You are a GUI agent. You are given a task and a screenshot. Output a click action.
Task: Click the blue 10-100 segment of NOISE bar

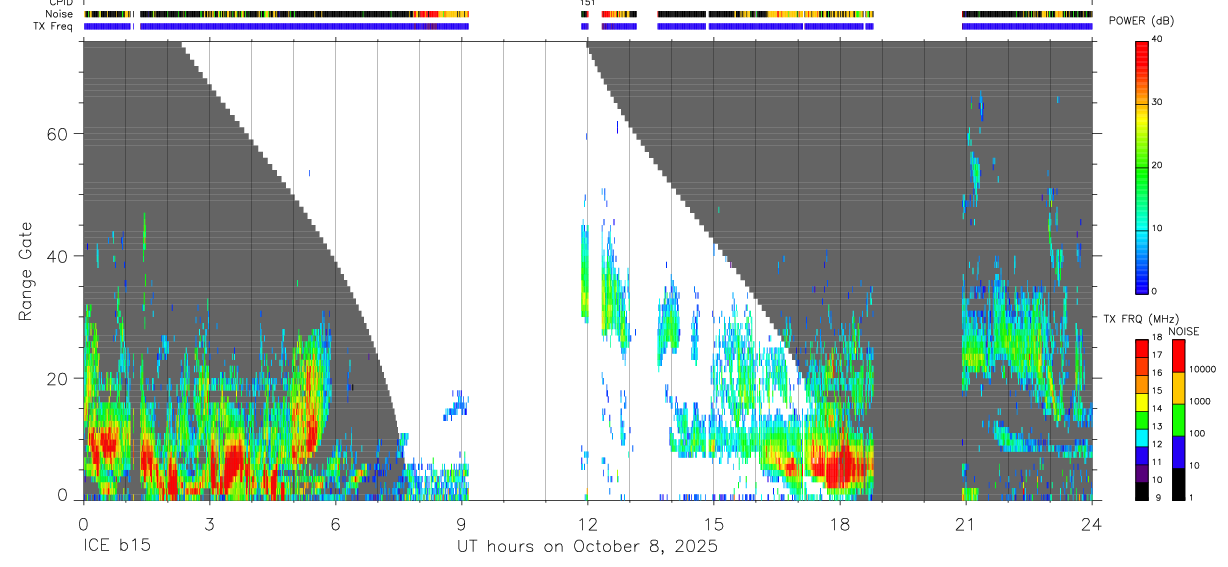pyautogui.click(x=1179, y=452)
